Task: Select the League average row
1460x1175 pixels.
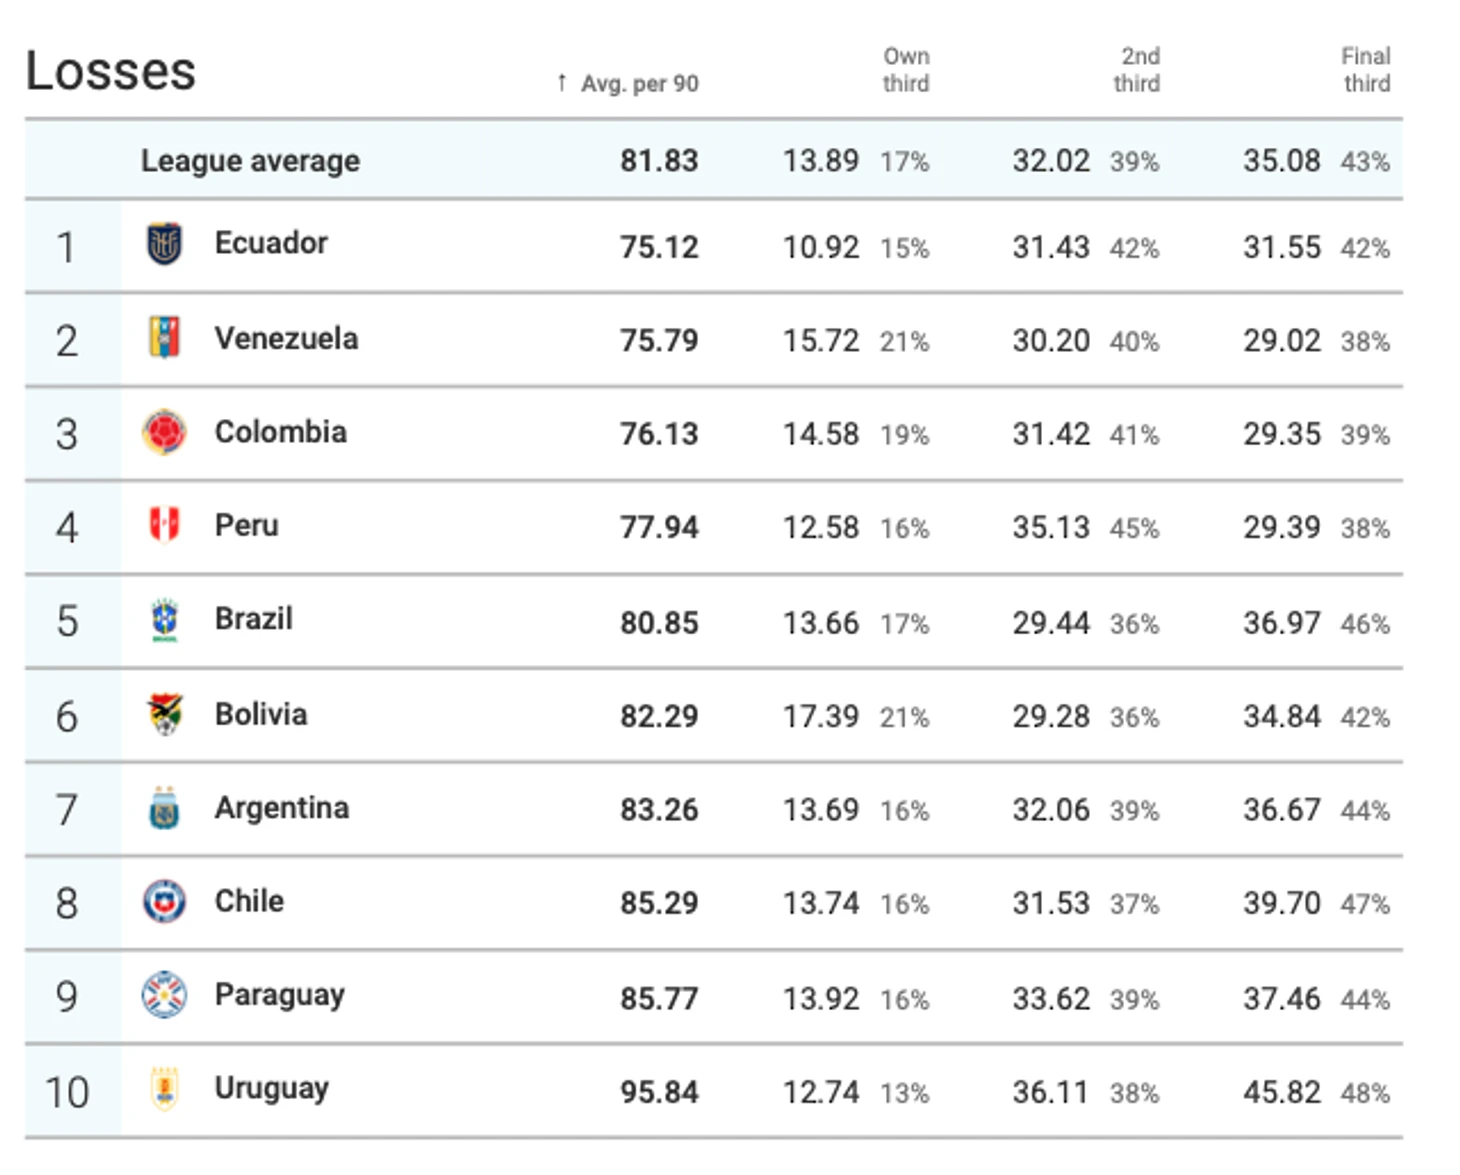Action: tap(250, 160)
